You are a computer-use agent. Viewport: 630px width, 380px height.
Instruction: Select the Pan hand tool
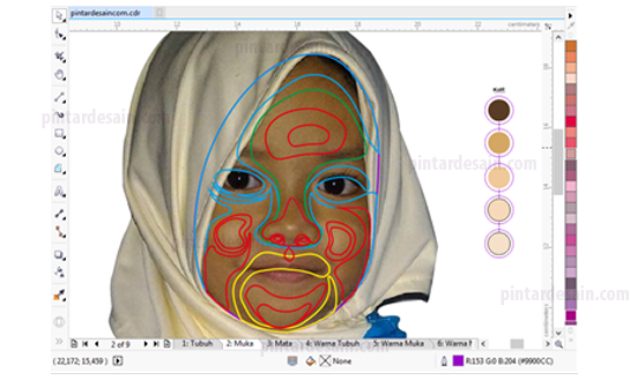[60, 75]
